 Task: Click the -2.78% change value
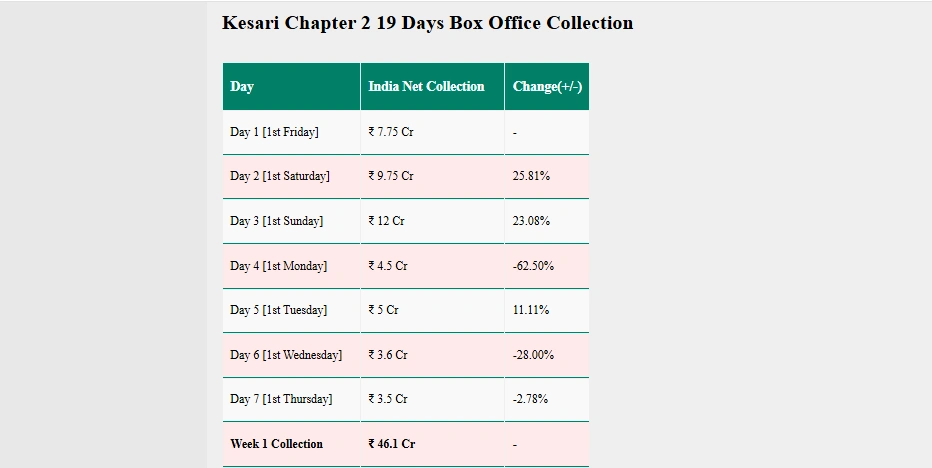coord(530,399)
